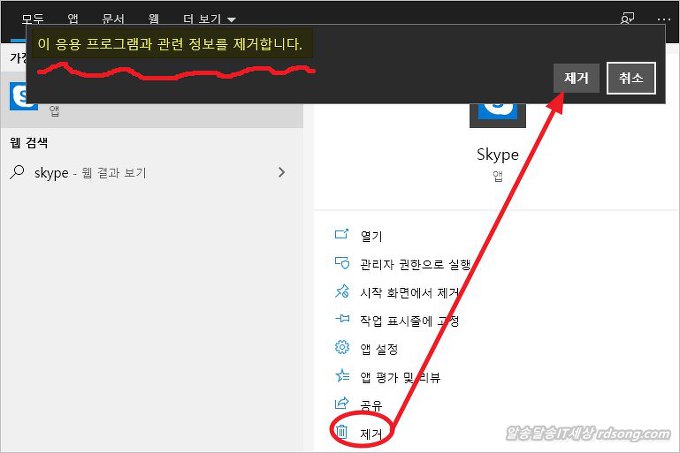
Task: Choose 열기 to open Skype
Action: point(371,236)
